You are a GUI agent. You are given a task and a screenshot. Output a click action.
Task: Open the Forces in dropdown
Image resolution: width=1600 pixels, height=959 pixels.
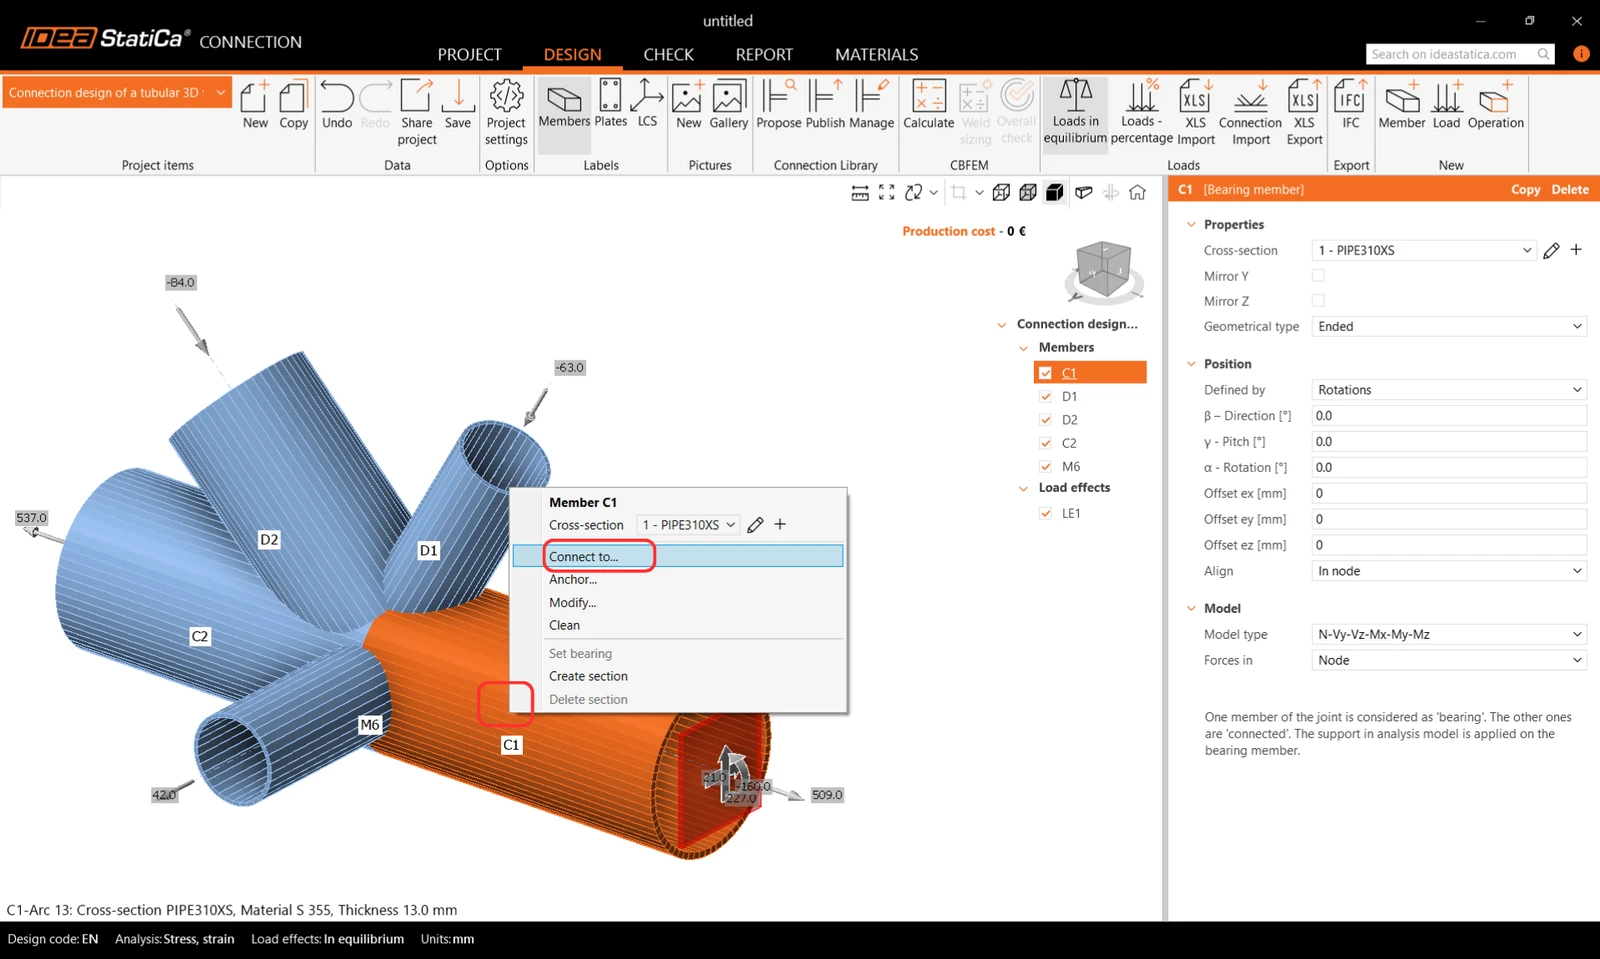1449,660
